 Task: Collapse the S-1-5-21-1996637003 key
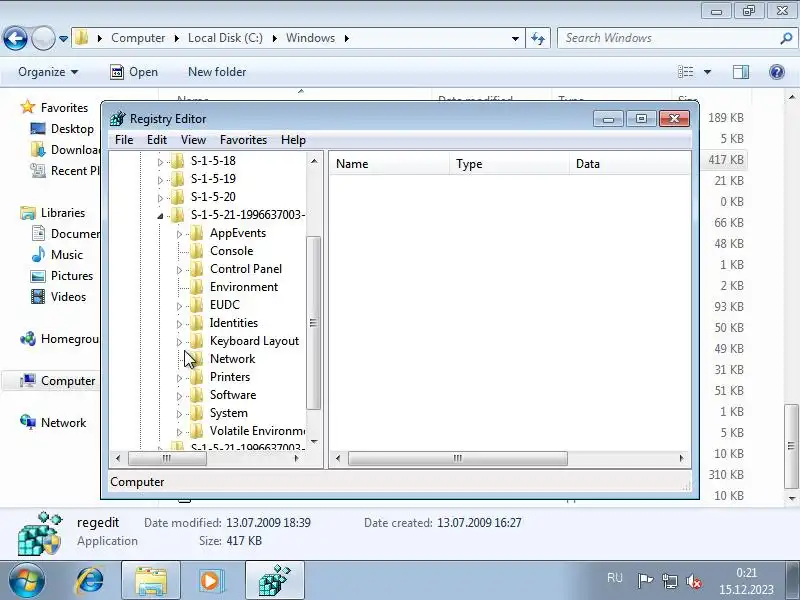coord(160,216)
